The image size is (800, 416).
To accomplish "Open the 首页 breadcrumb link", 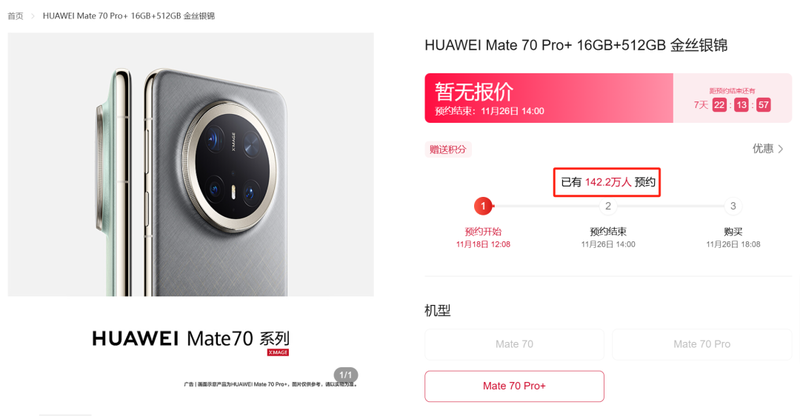I will pos(15,16).
